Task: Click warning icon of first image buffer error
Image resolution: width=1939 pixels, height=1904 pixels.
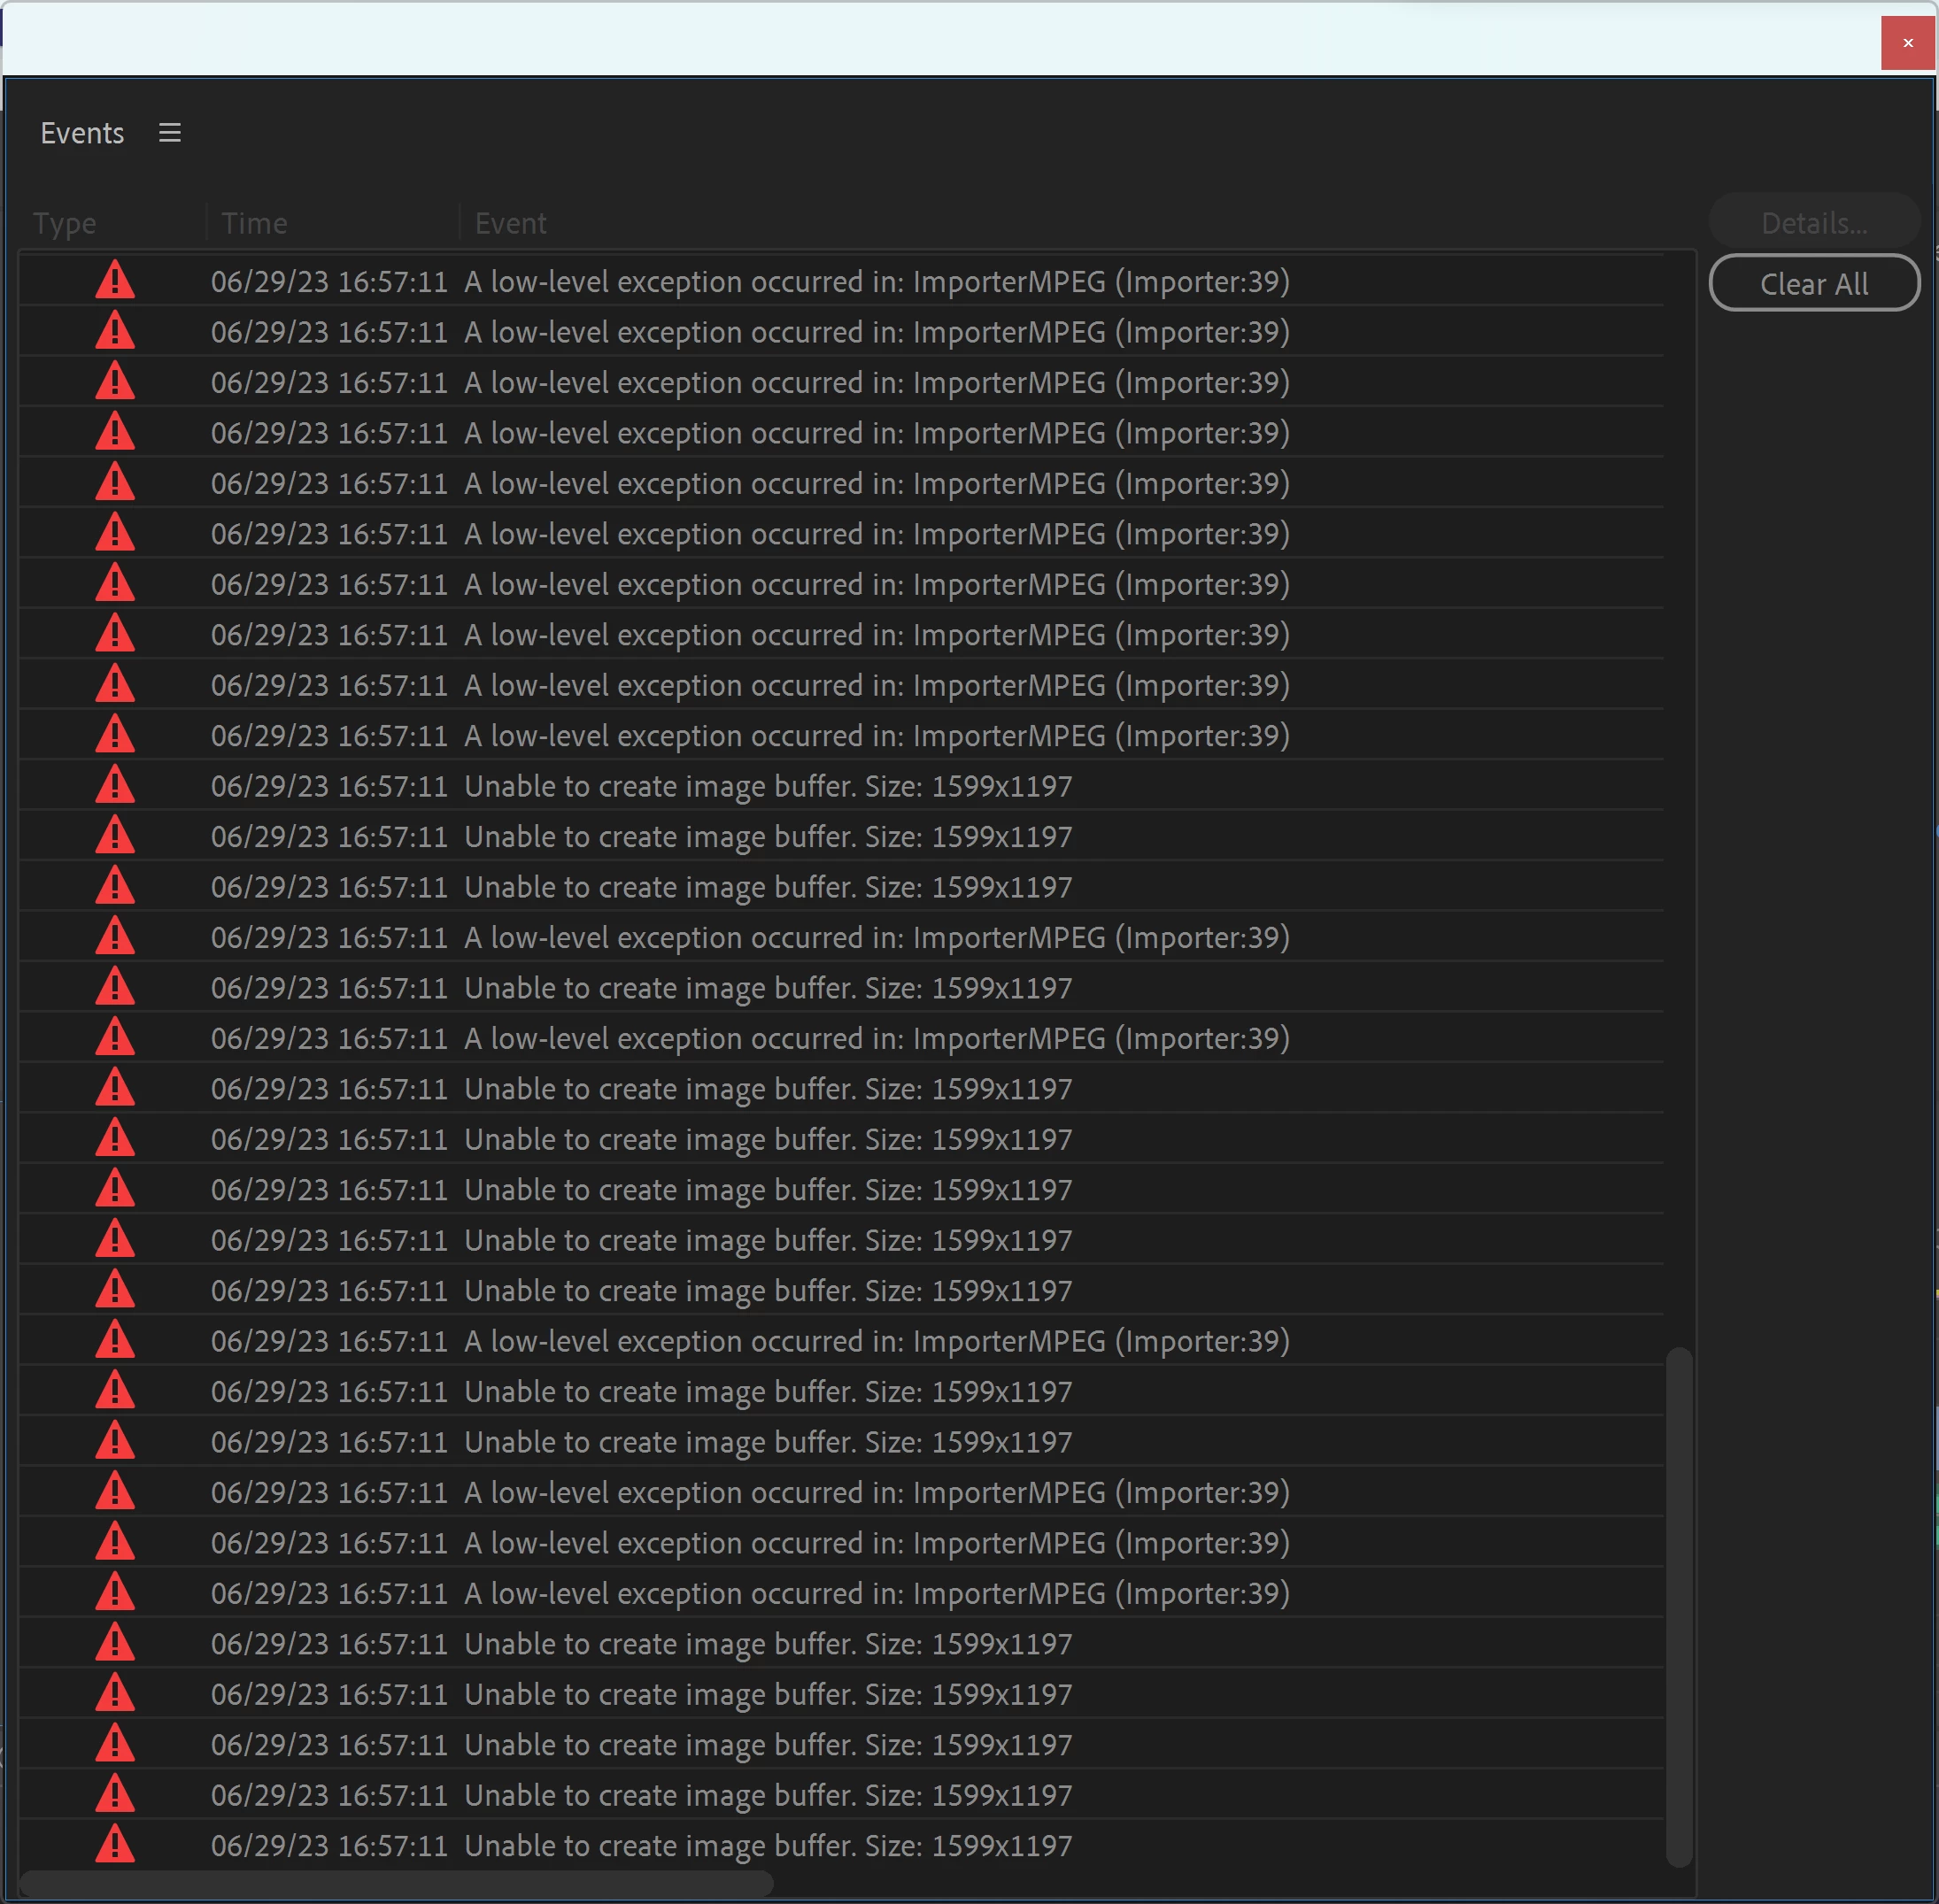Action: pos(115,786)
